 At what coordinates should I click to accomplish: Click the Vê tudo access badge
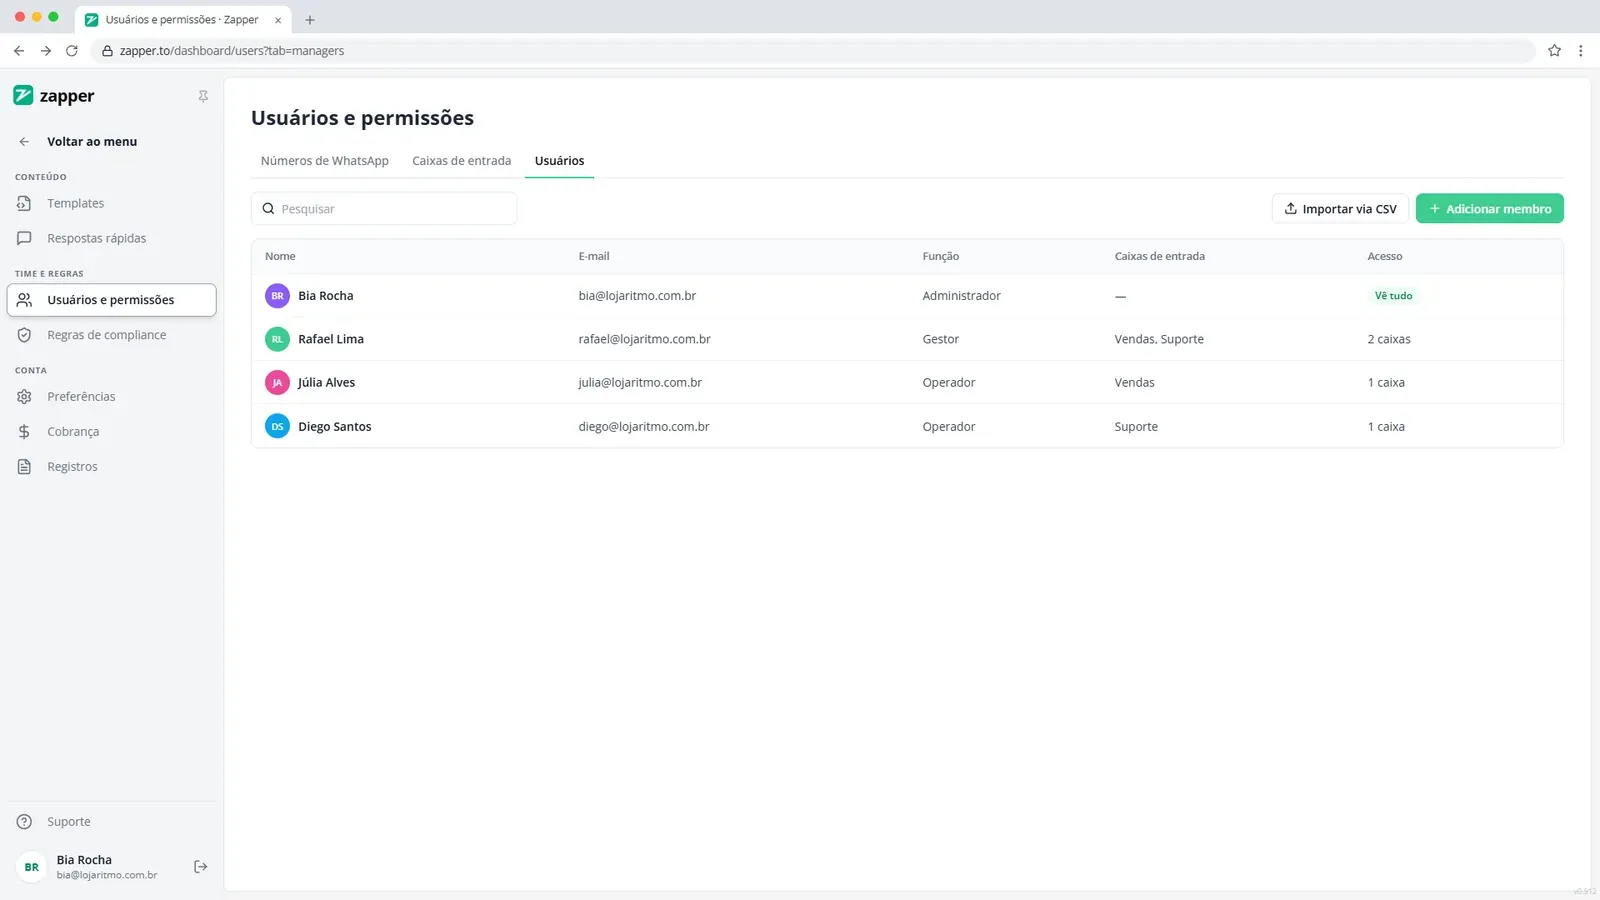tap(1393, 296)
